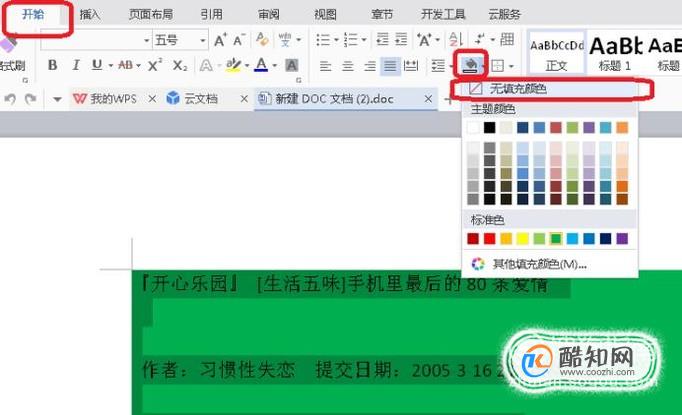Viewport: 682px width, 415px height.
Task: Toggle superscript X²
Action: (155, 65)
